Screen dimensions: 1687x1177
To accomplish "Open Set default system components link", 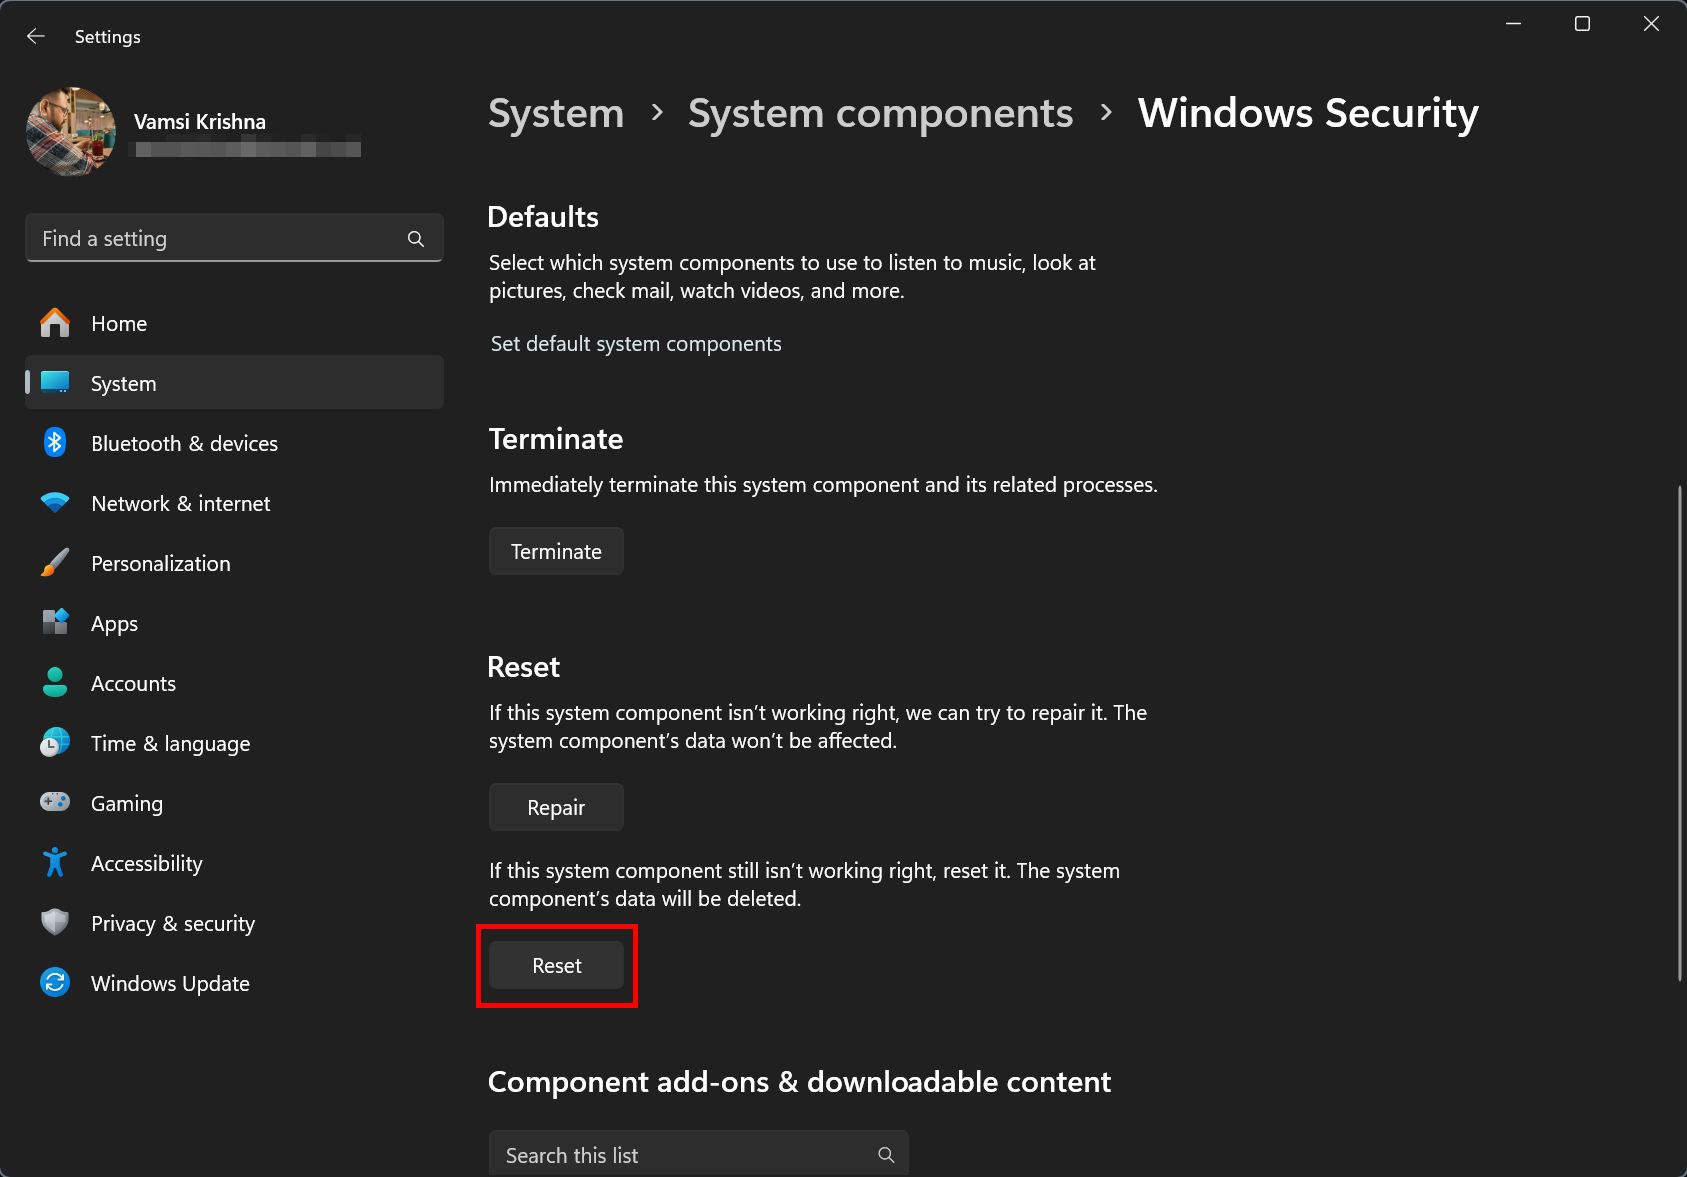I will pyautogui.click(x=636, y=344).
